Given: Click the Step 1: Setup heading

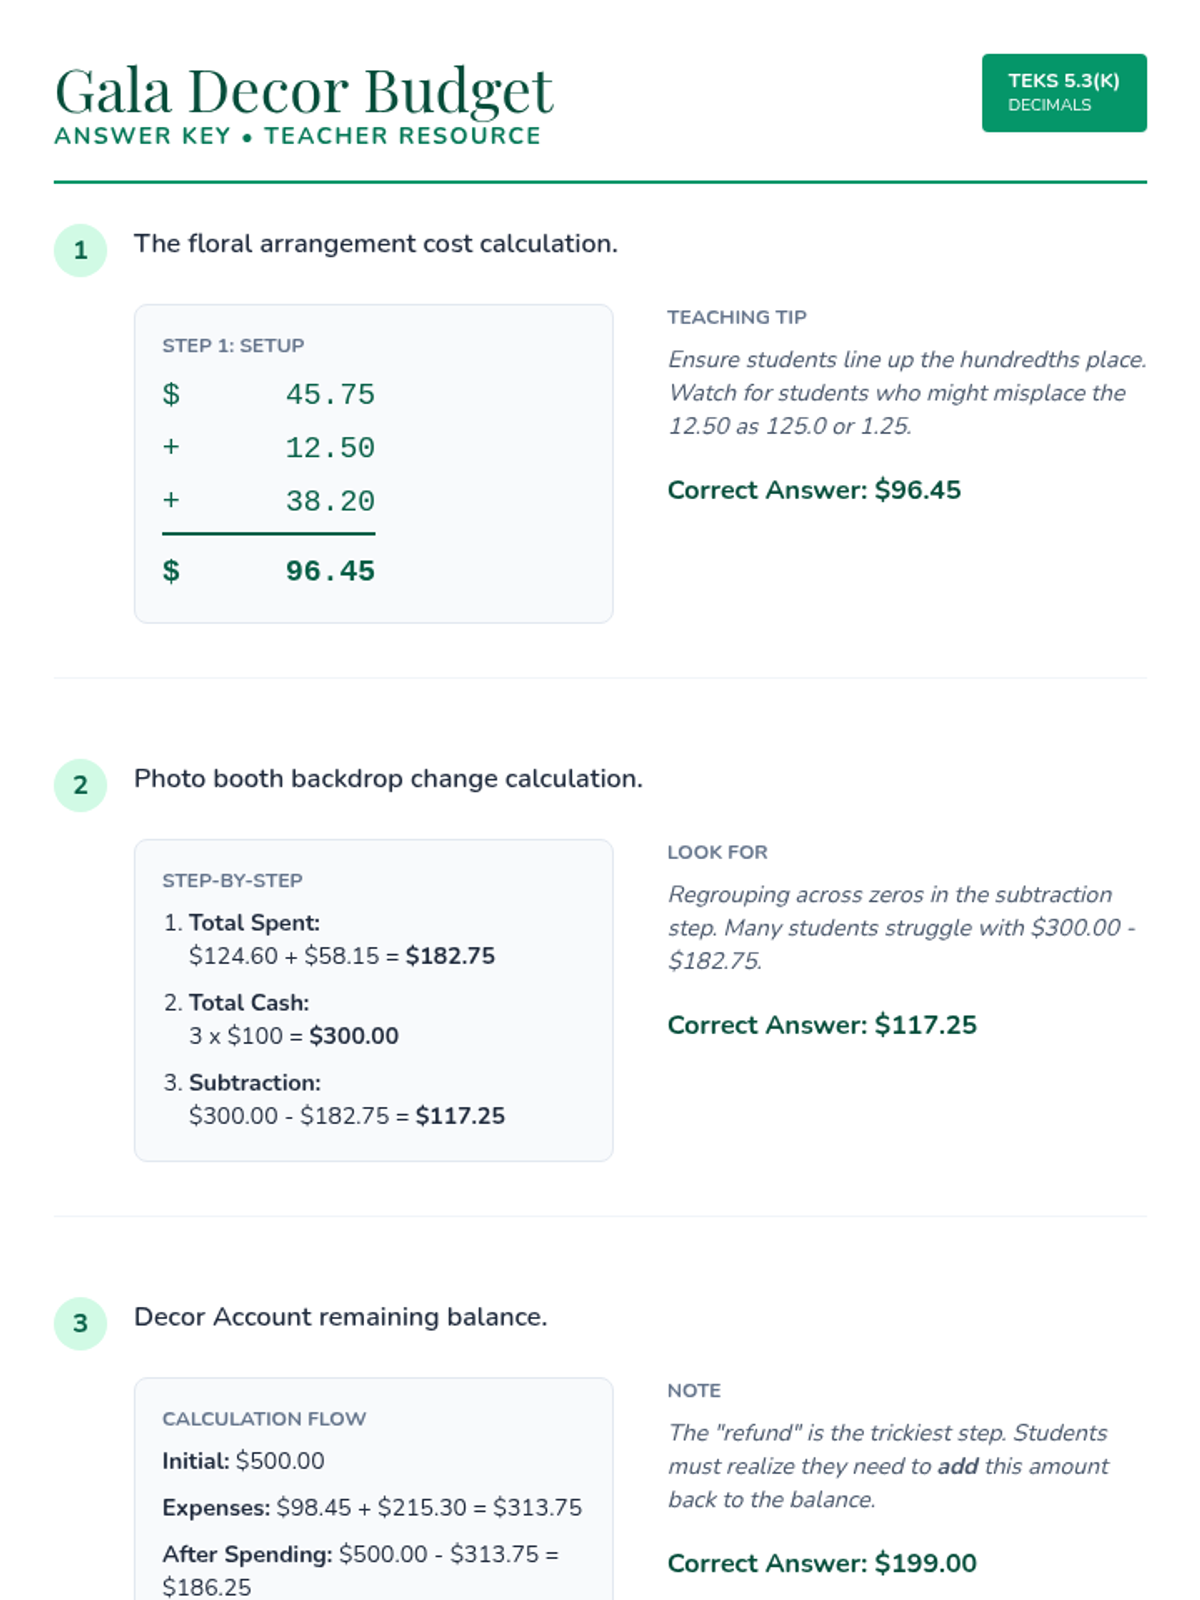Looking at the screenshot, I should click(x=233, y=346).
